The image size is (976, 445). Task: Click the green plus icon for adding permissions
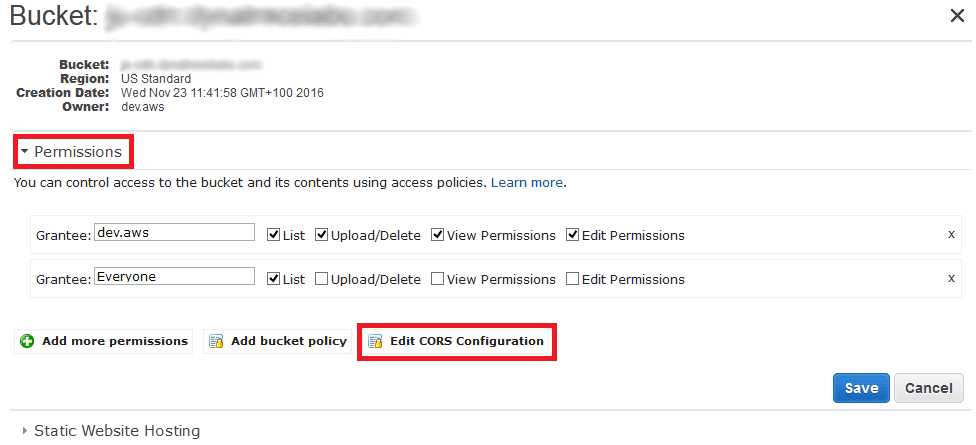(x=27, y=342)
